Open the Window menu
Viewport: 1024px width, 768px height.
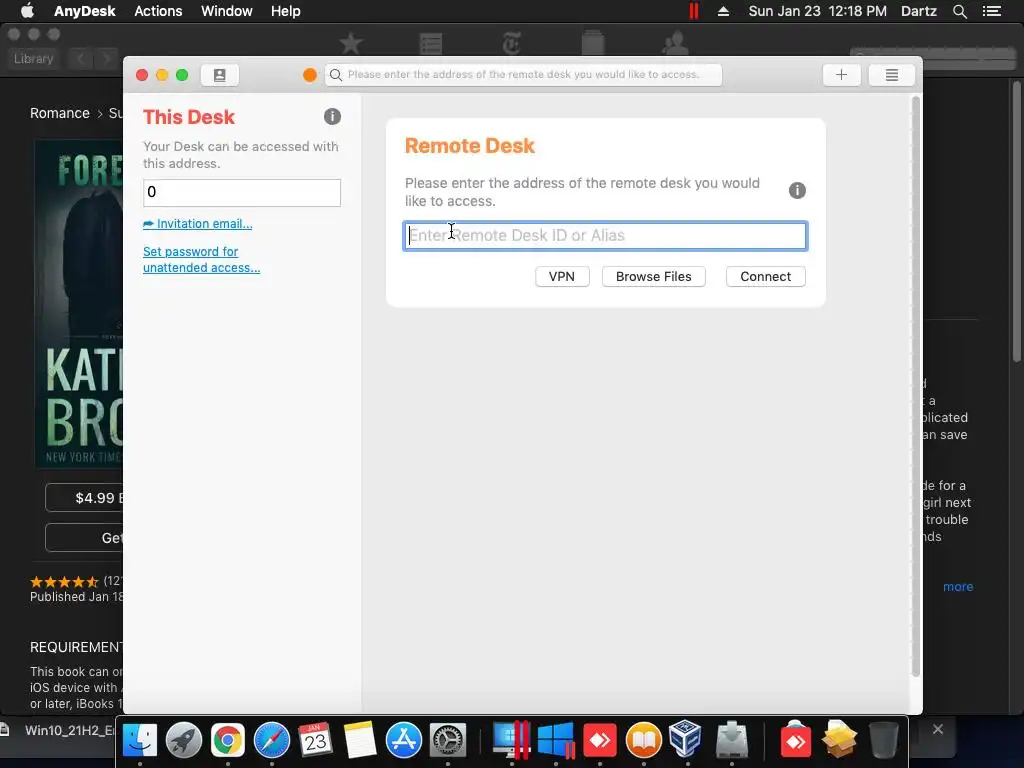pos(227,11)
